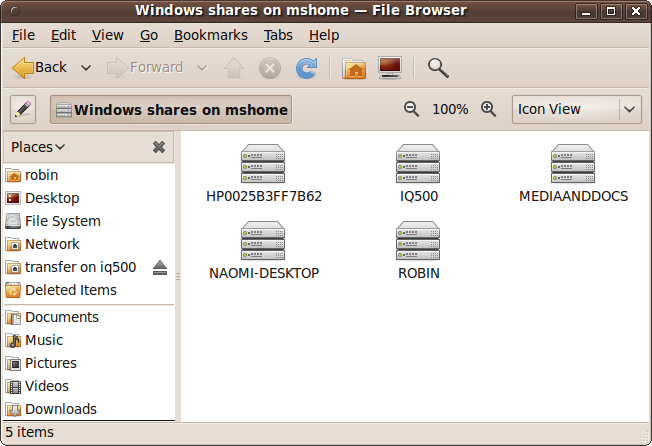This screenshot has width=652, height=446.
Task: Click the Stop loading icon
Action: (270, 68)
